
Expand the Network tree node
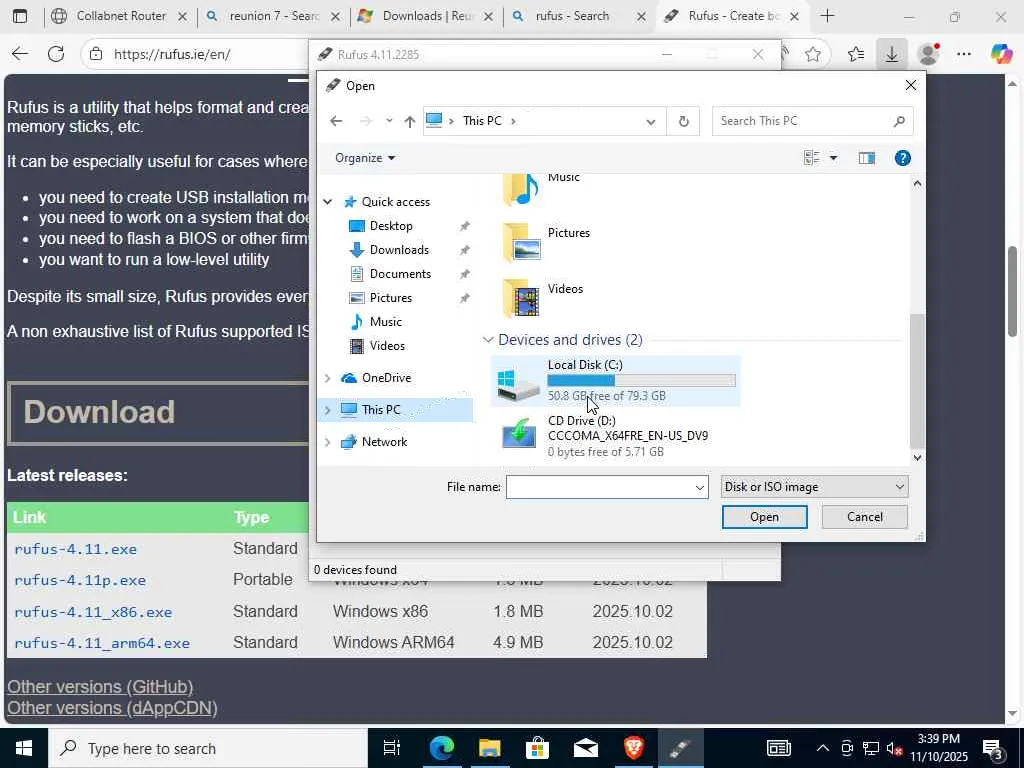coord(328,442)
